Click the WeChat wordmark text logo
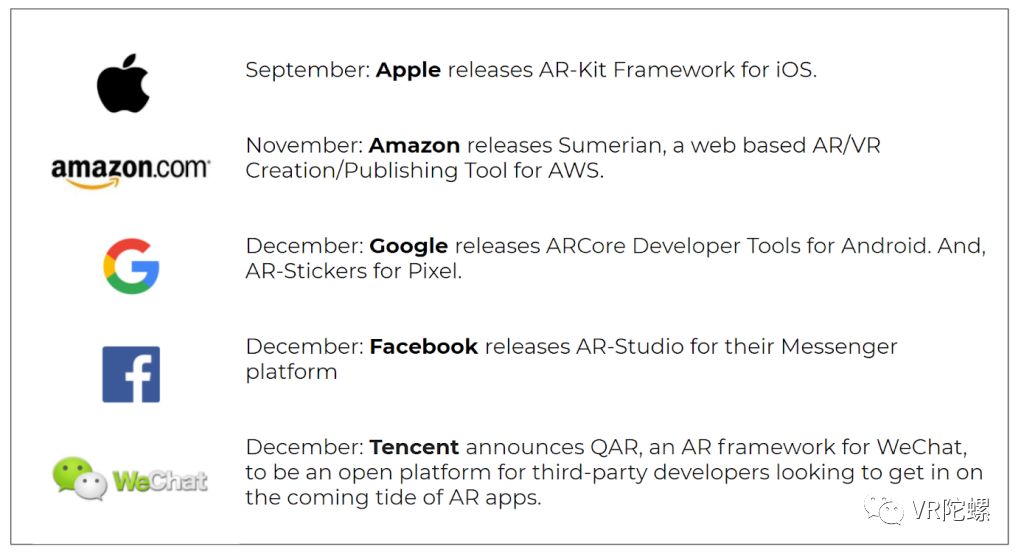 [x=160, y=481]
